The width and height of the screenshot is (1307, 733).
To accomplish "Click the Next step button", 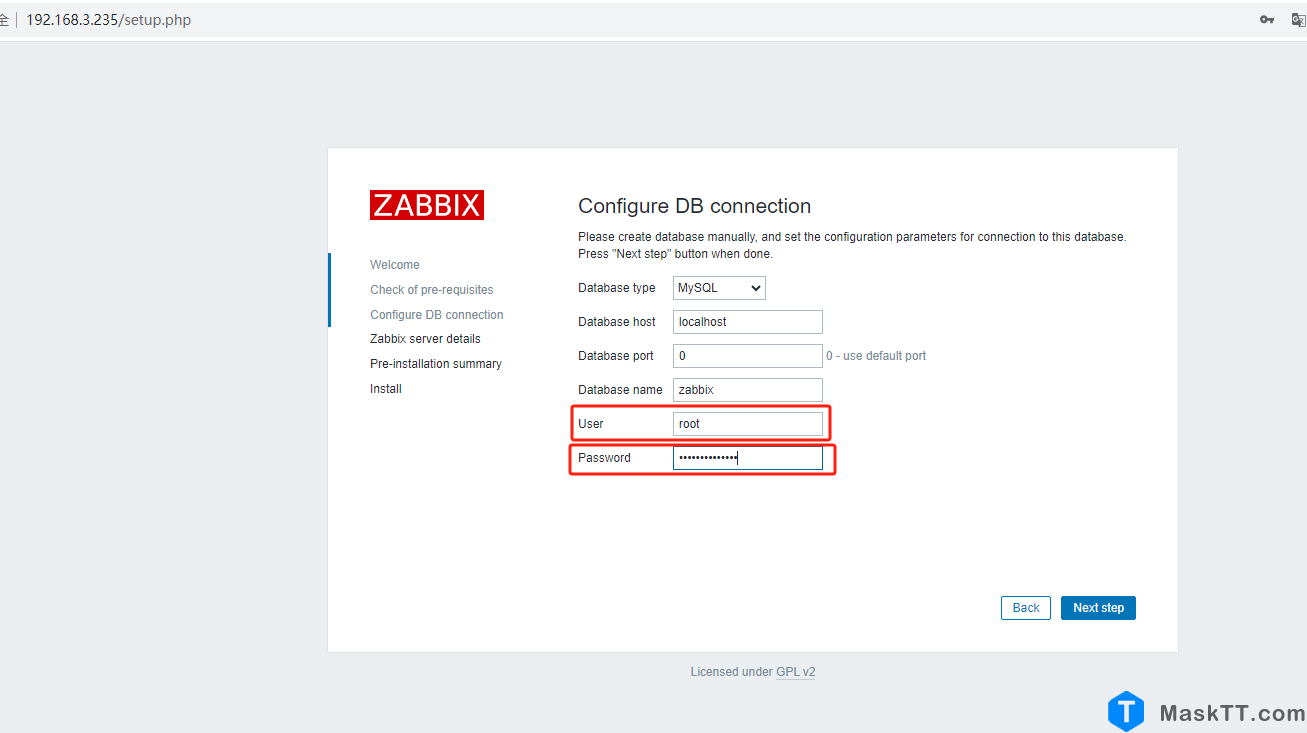I will pos(1098,608).
